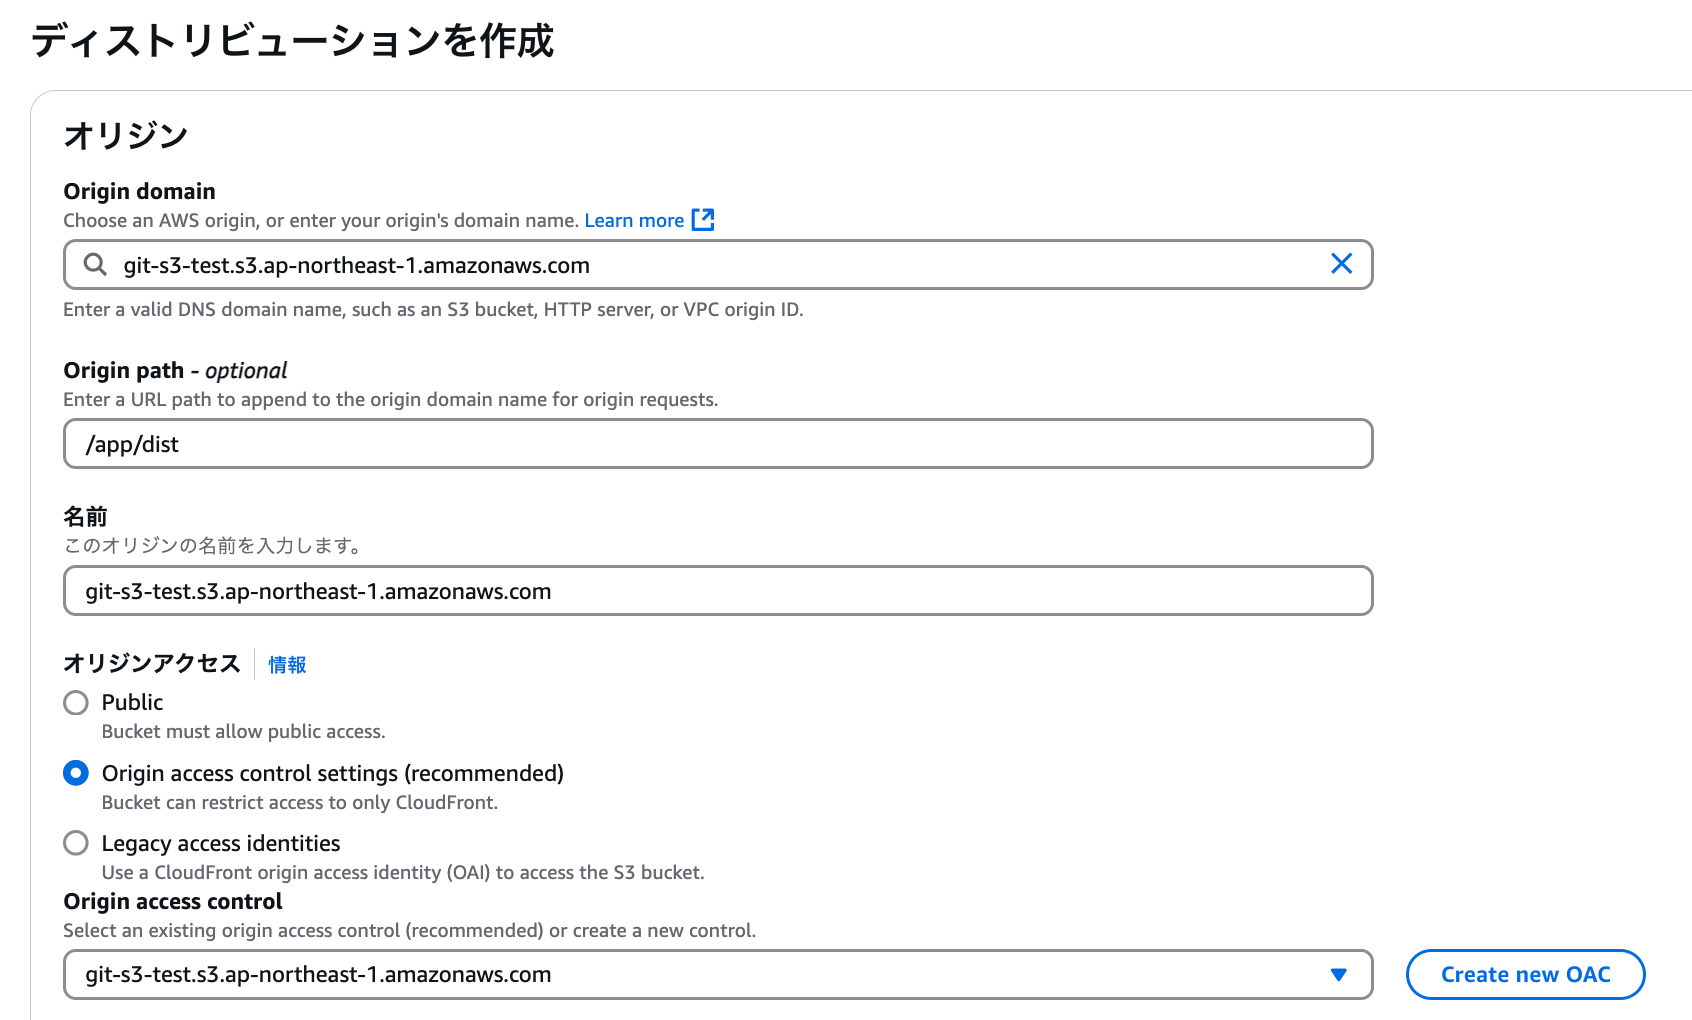Open the external link icon beside Learn more
This screenshot has height=1020, width=1692.
click(x=703, y=220)
